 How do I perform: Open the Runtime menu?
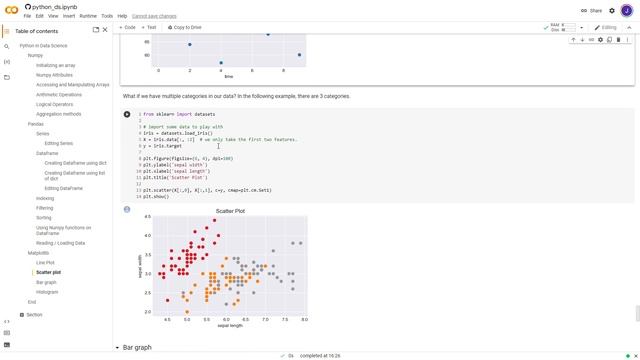[x=88, y=16]
